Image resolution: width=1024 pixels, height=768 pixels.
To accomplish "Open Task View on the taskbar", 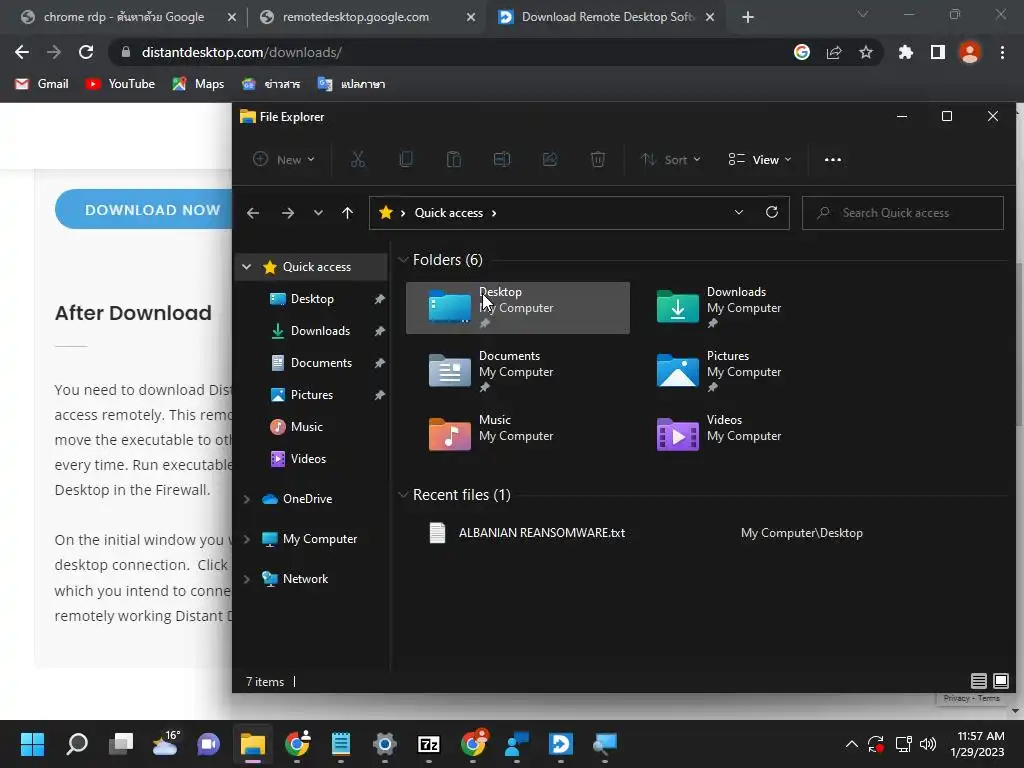I will pyautogui.click(x=121, y=744).
